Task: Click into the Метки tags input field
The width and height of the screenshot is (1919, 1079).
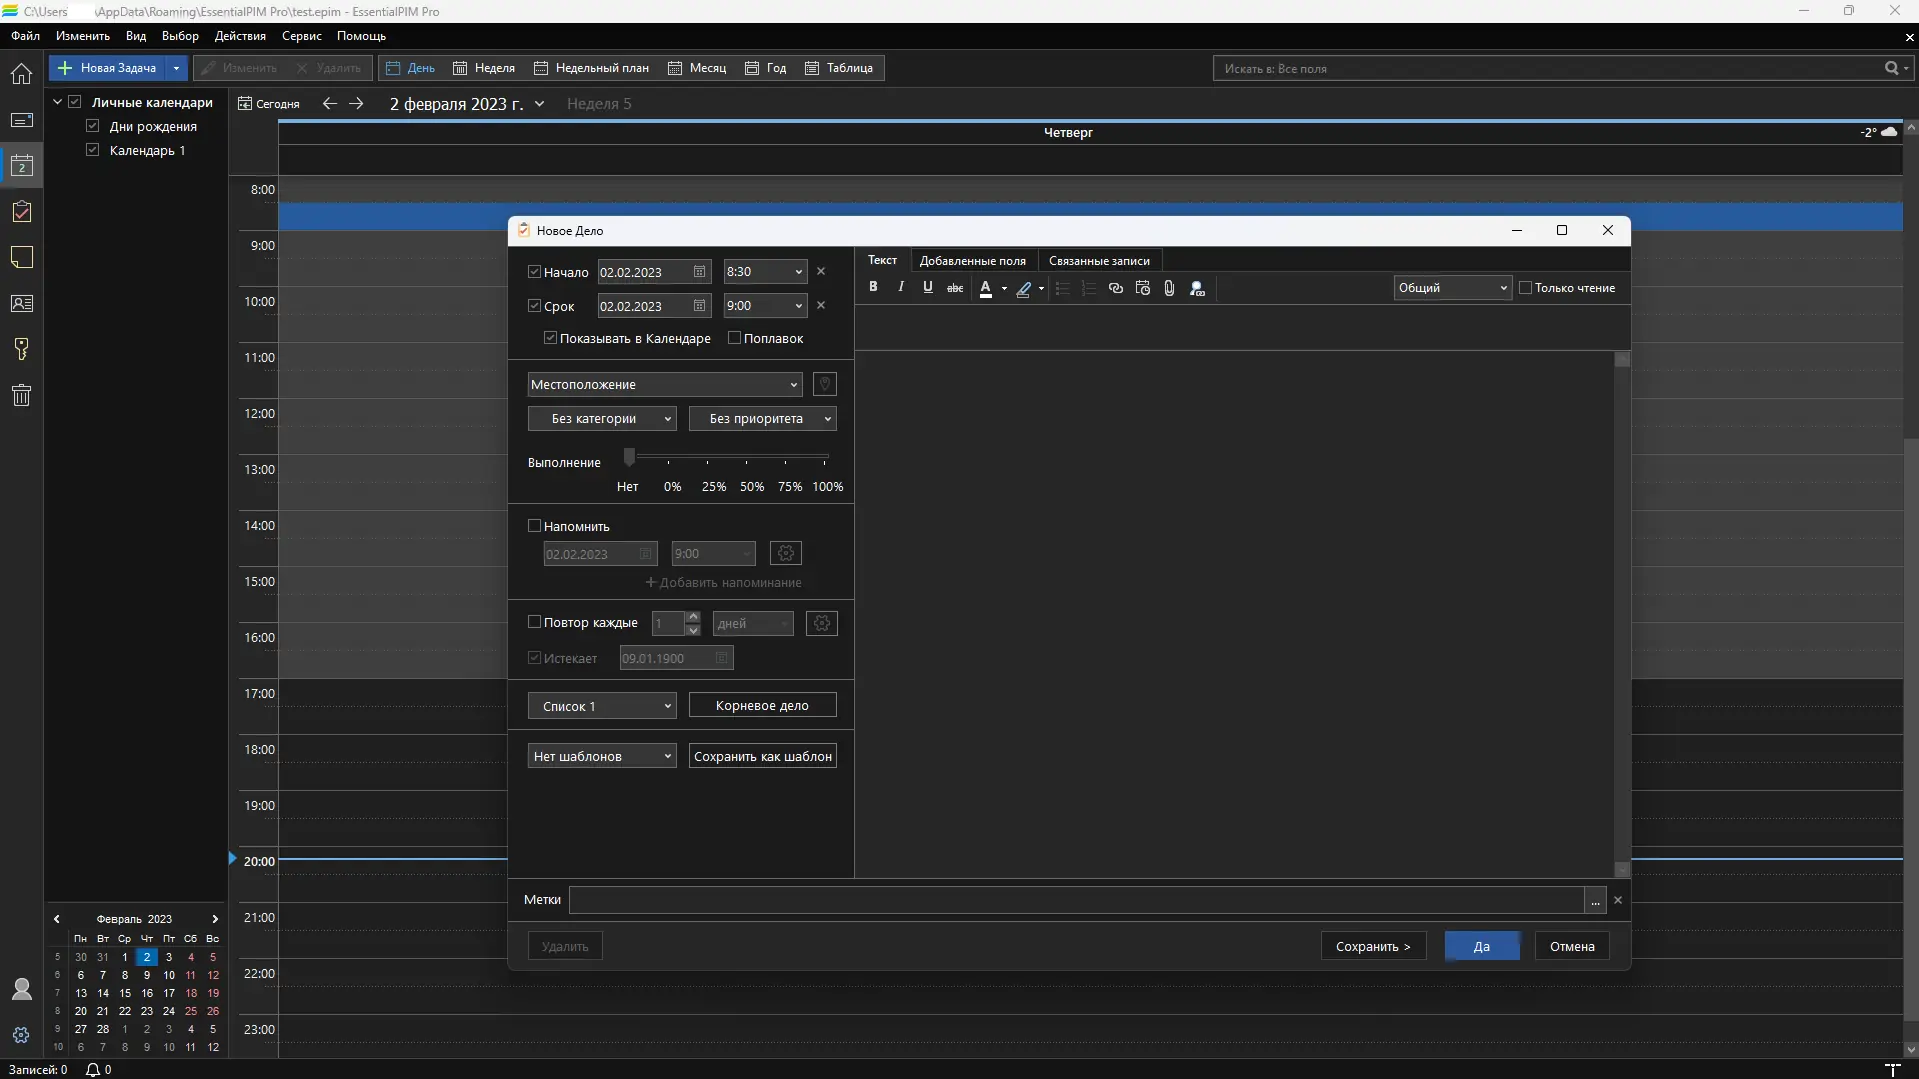Action: [x=1075, y=900]
